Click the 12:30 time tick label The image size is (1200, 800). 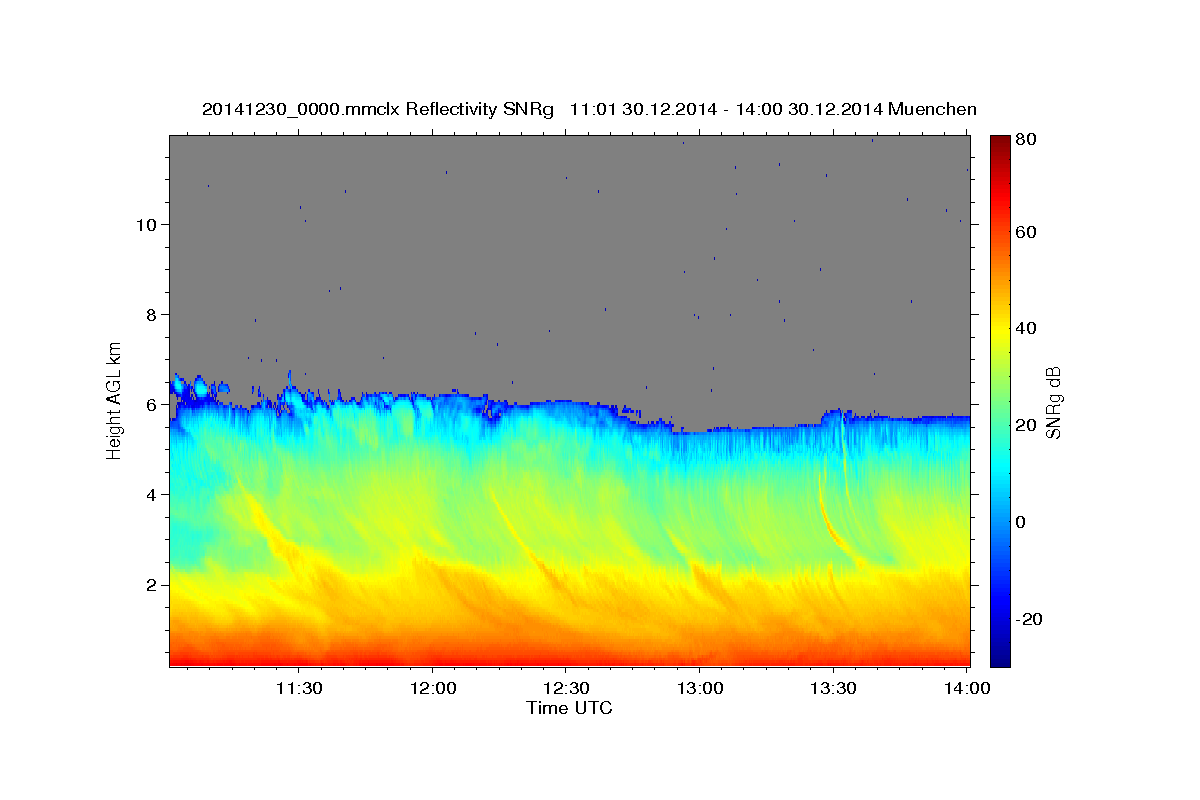click(565, 689)
